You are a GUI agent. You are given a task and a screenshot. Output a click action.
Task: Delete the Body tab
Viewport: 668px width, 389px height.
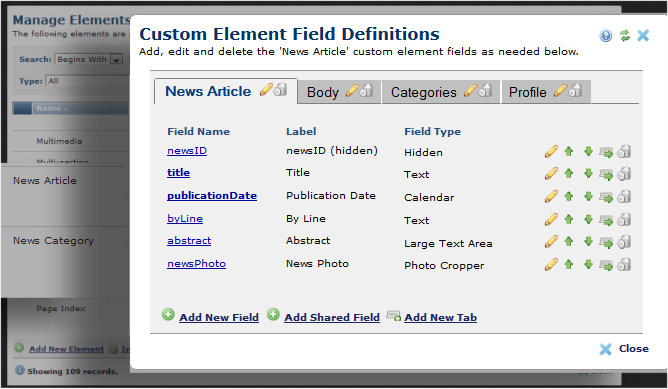pos(366,90)
